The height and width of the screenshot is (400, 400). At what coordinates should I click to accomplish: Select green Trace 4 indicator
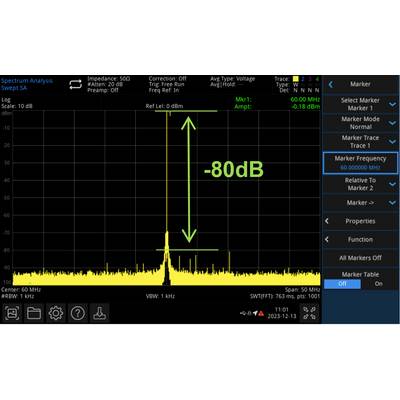click(x=317, y=79)
